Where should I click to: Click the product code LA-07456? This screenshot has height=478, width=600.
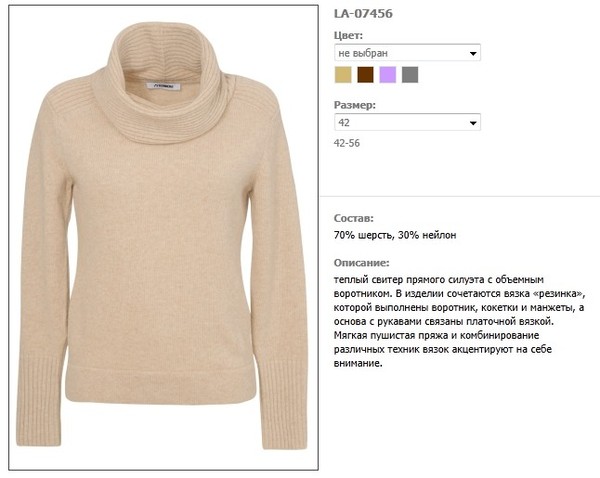point(363,14)
